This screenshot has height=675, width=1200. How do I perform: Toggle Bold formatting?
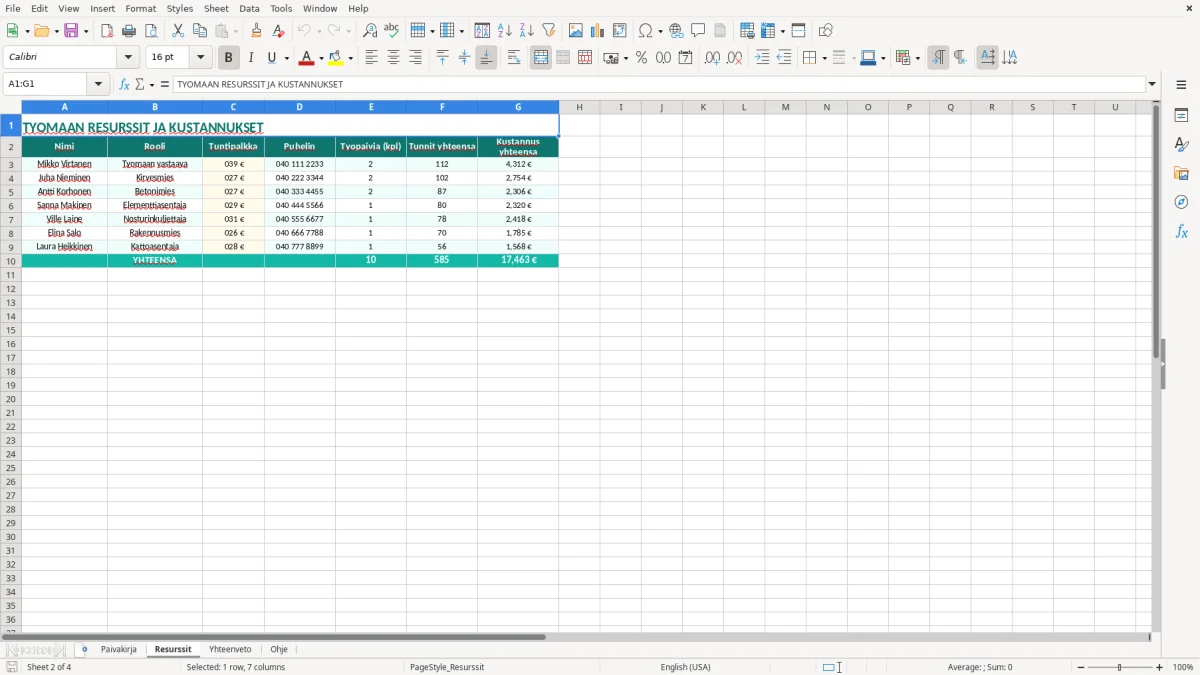pos(228,58)
